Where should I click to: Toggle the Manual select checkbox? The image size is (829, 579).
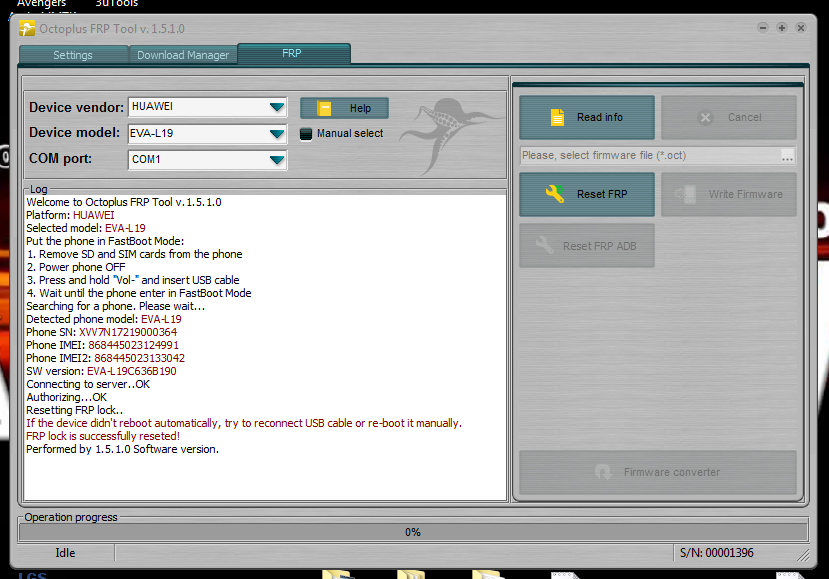(306, 134)
